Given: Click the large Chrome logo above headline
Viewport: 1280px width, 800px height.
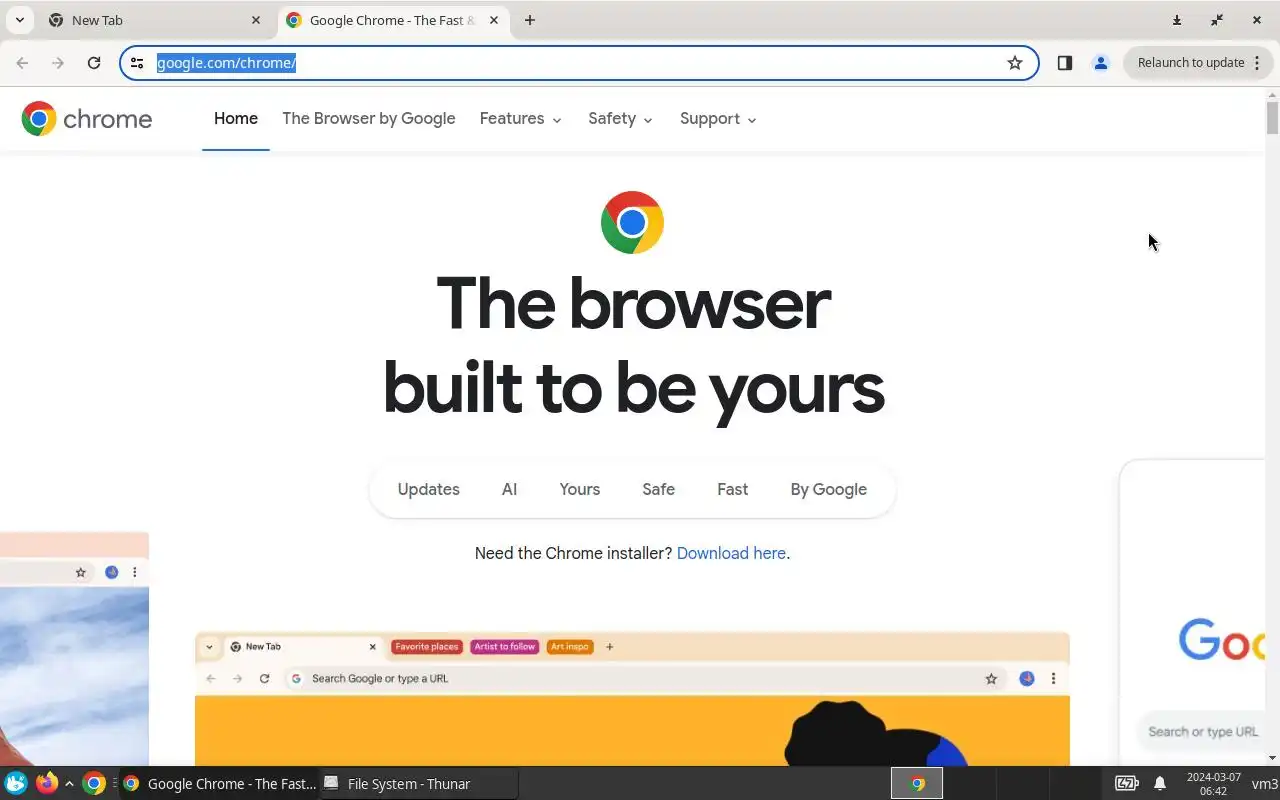Looking at the screenshot, I should pos(632,222).
